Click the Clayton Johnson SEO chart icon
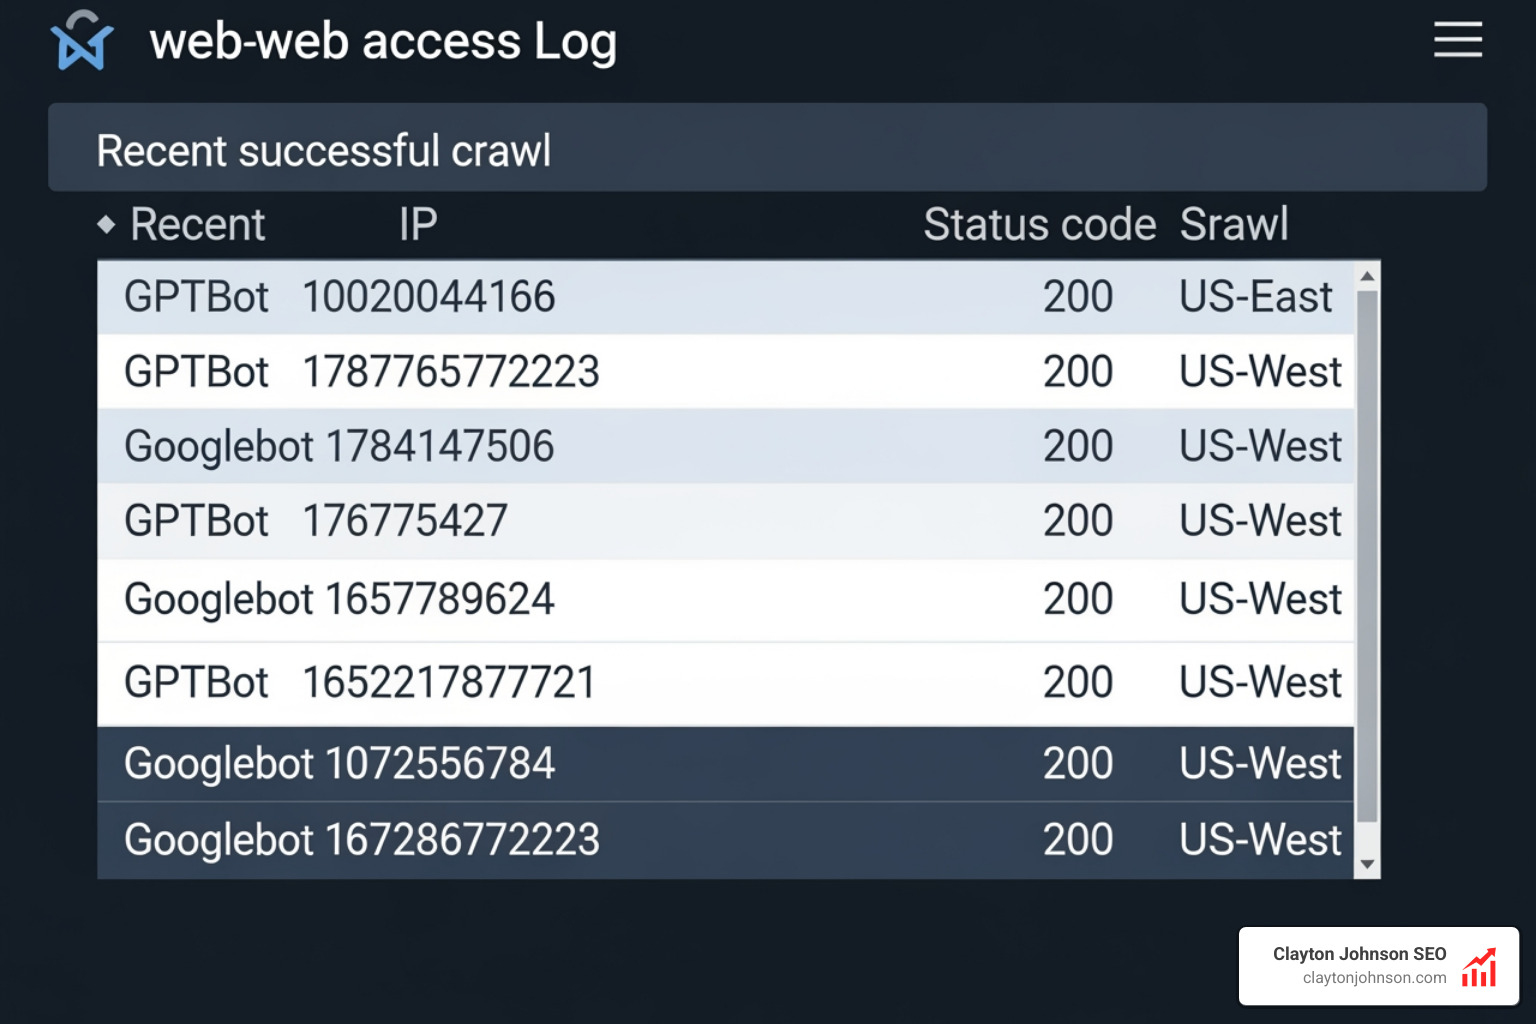Screen dimensions: 1536x1024 click(x=1478, y=966)
